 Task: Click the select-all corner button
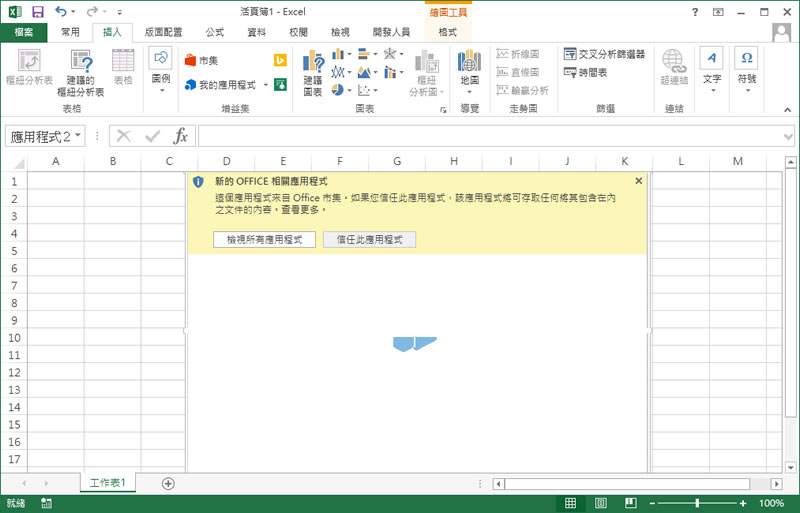coord(18,163)
